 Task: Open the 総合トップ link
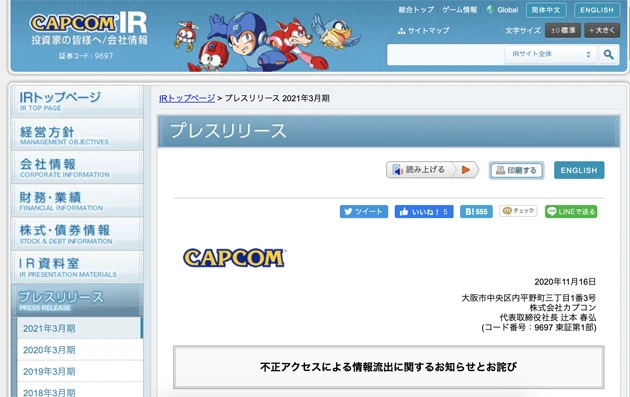tap(416, 10)
